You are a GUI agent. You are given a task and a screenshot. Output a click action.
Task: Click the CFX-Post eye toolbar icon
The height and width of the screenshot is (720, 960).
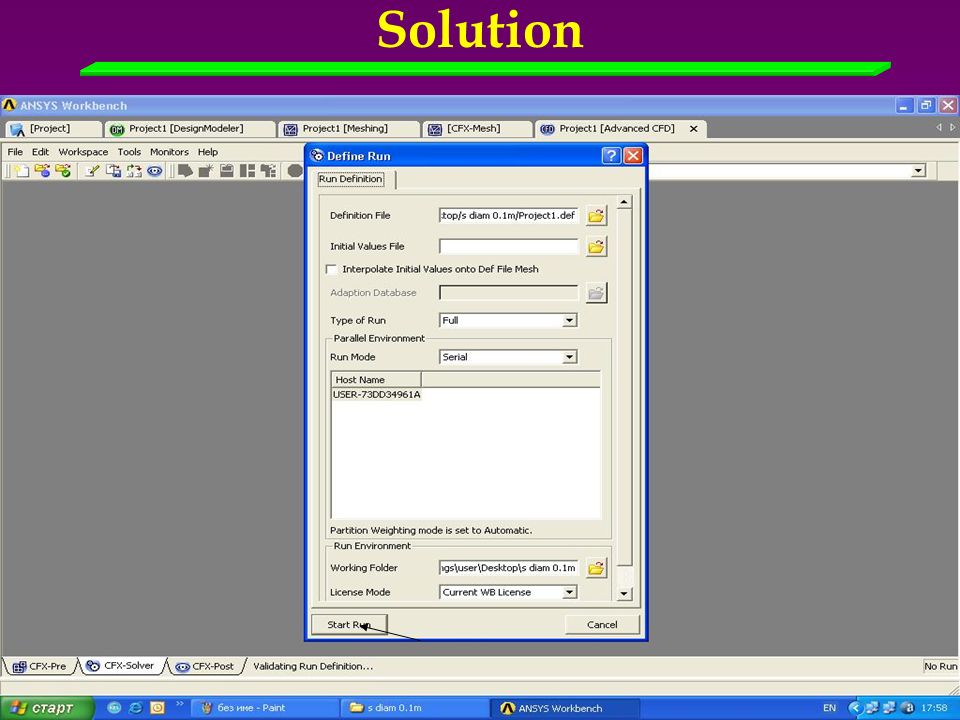point(155,171)
